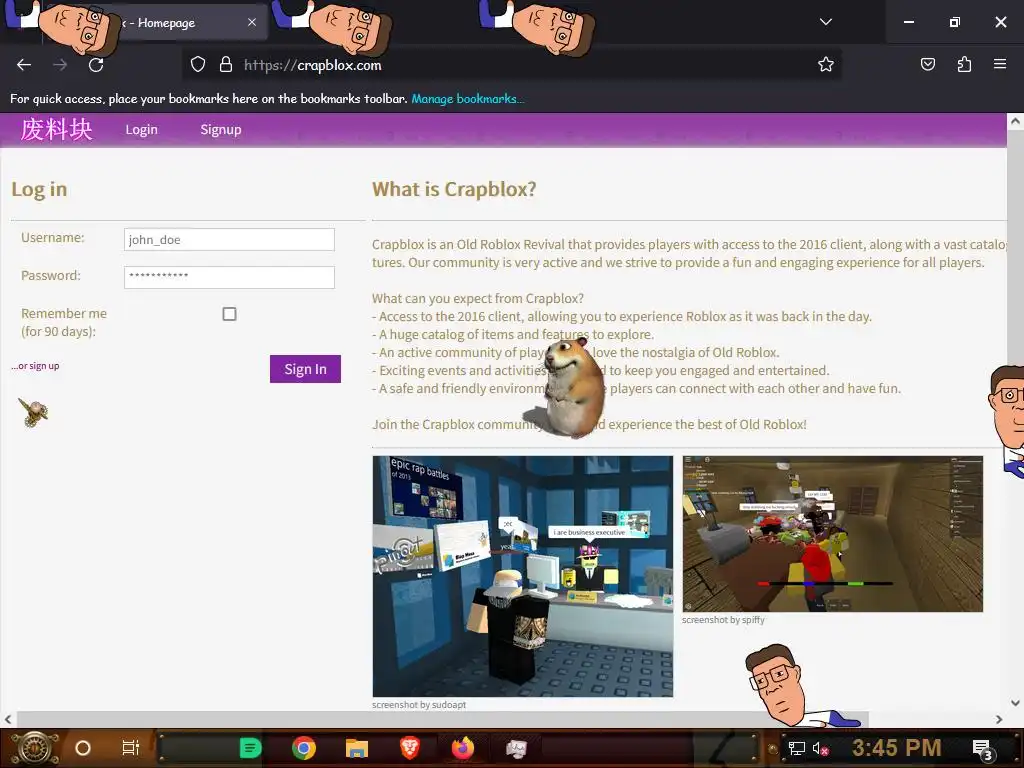Enable the Remember me checkbox
This screenshot has height=768, width=1024.
[229, 314]
